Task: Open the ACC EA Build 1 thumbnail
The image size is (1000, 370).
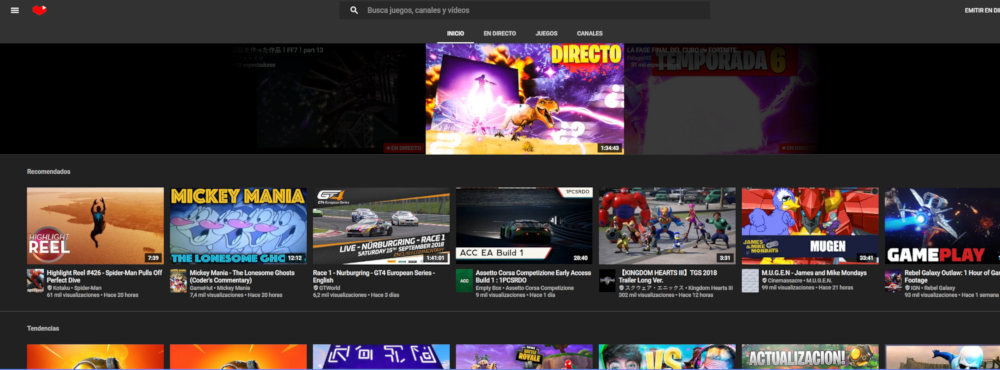Action: coord(524,225)
